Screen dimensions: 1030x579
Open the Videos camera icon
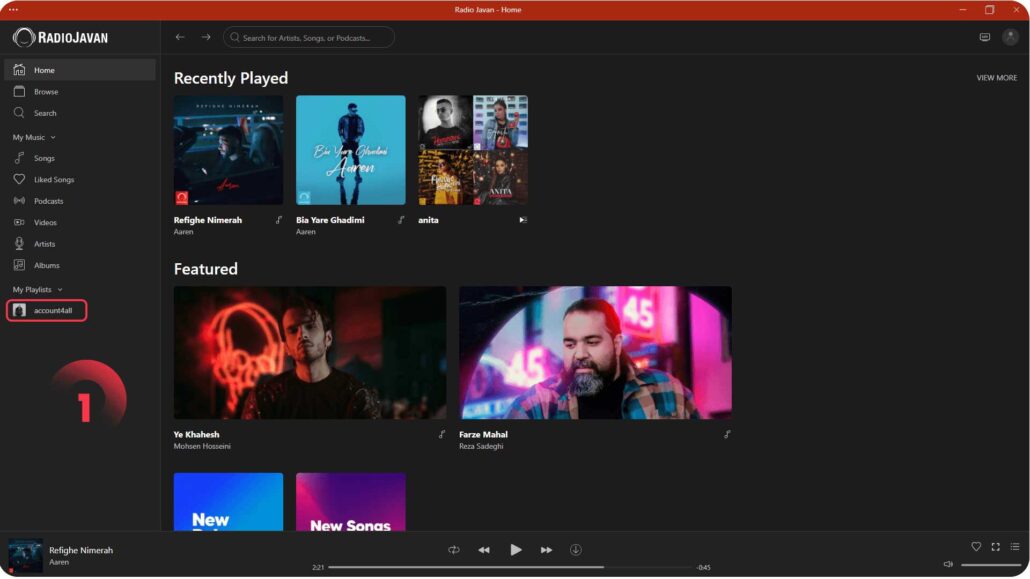click(x=19, y=222)
